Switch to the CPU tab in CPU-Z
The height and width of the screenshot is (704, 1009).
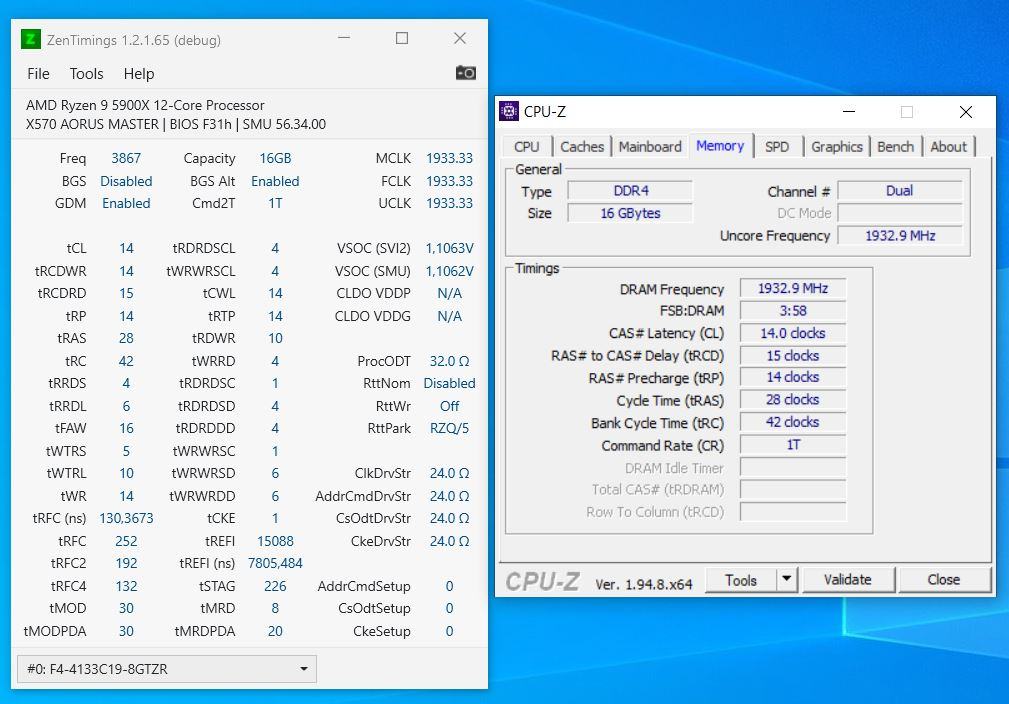(x=526, y=147)
